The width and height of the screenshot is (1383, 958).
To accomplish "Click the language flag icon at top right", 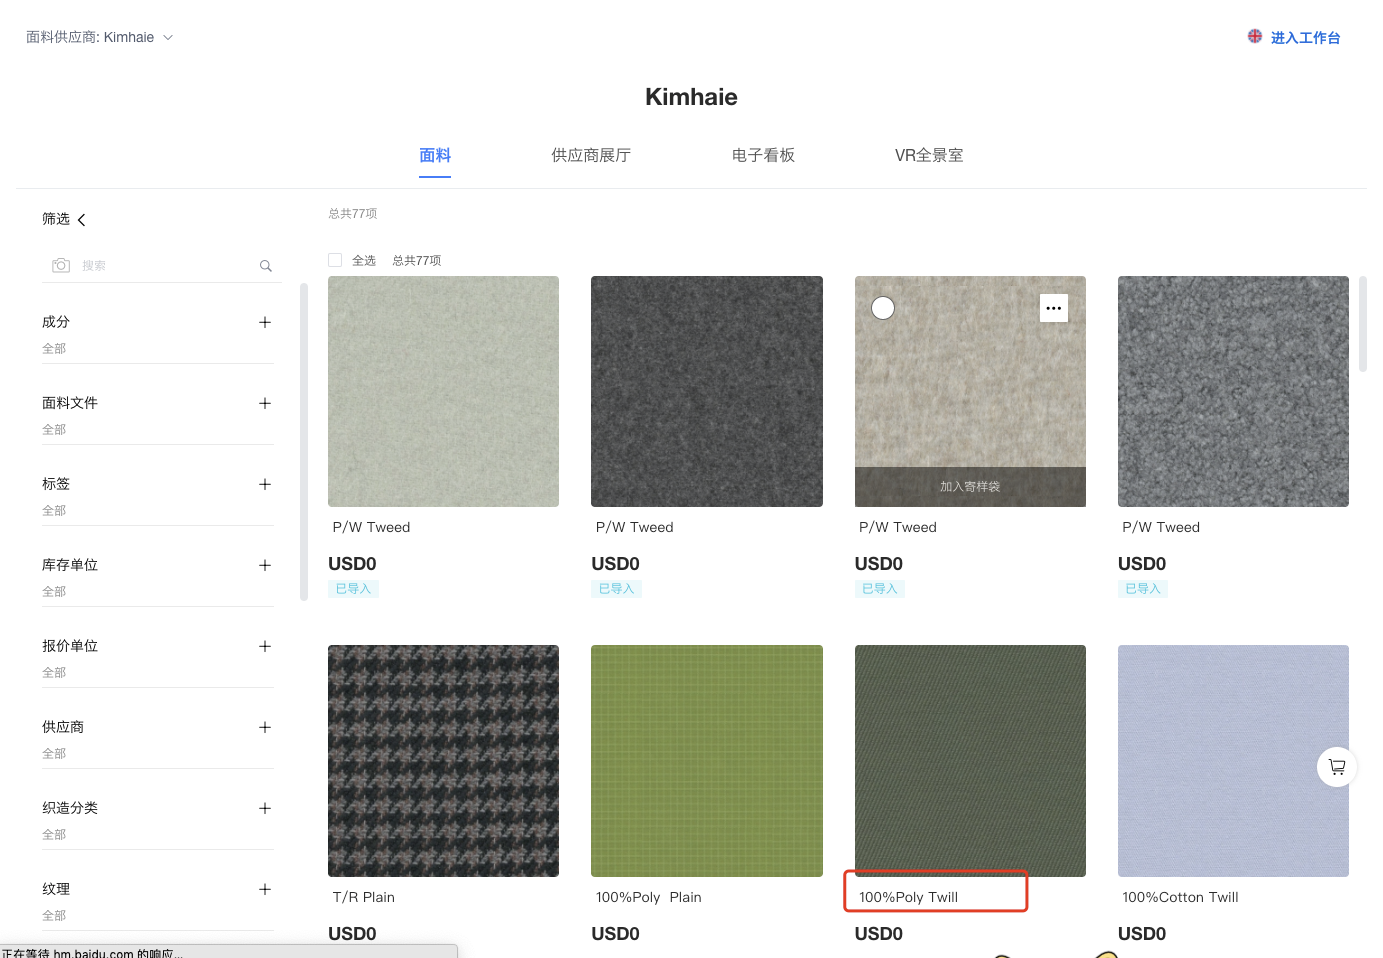I will click(x=1254, y=37).
